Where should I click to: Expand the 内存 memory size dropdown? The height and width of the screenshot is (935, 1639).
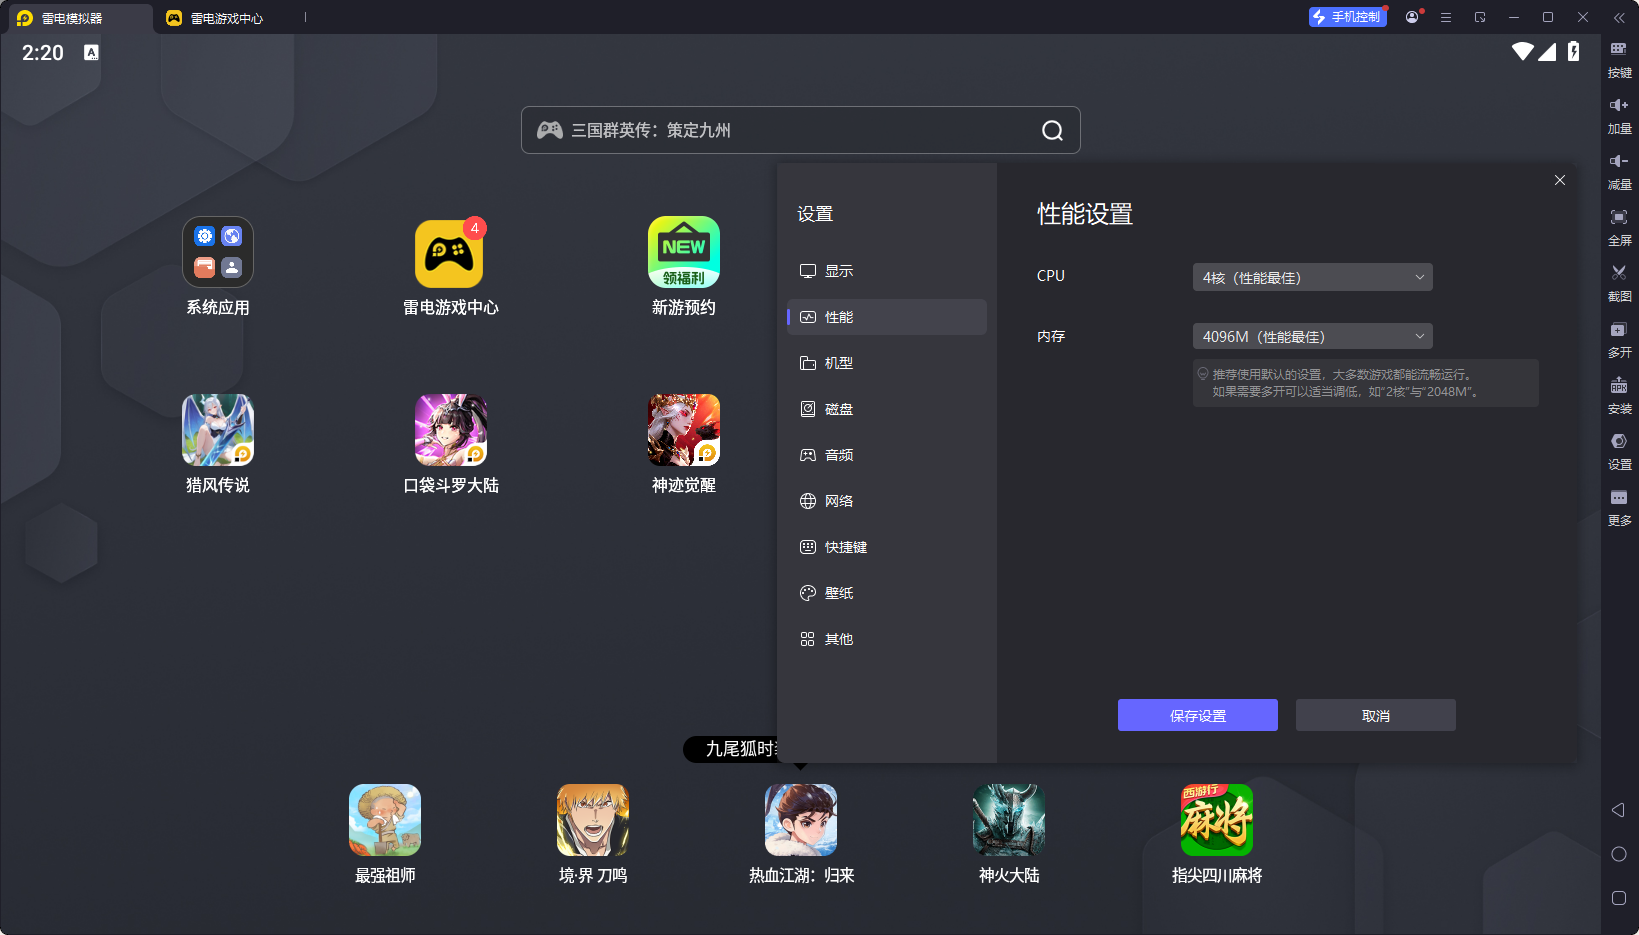(1312, 336)
